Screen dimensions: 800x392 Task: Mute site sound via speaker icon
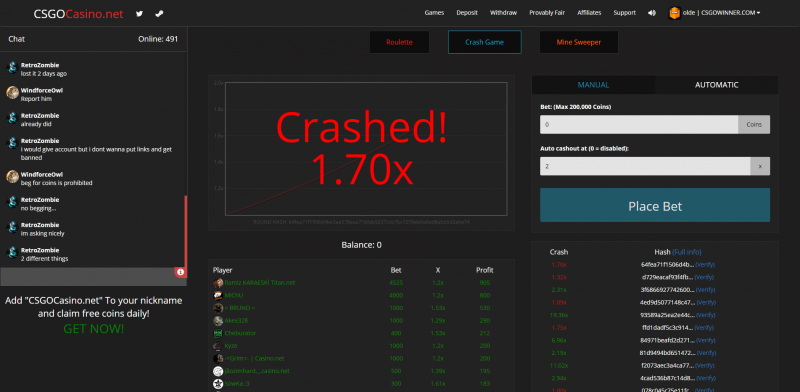click(x=652, y=13)
